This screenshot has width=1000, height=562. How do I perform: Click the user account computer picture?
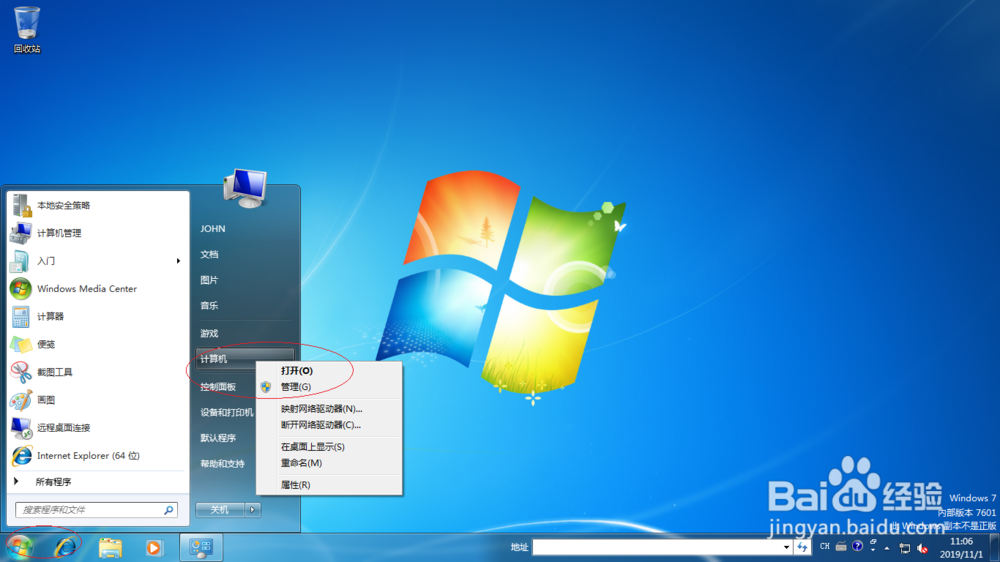(x=246, y=188)
